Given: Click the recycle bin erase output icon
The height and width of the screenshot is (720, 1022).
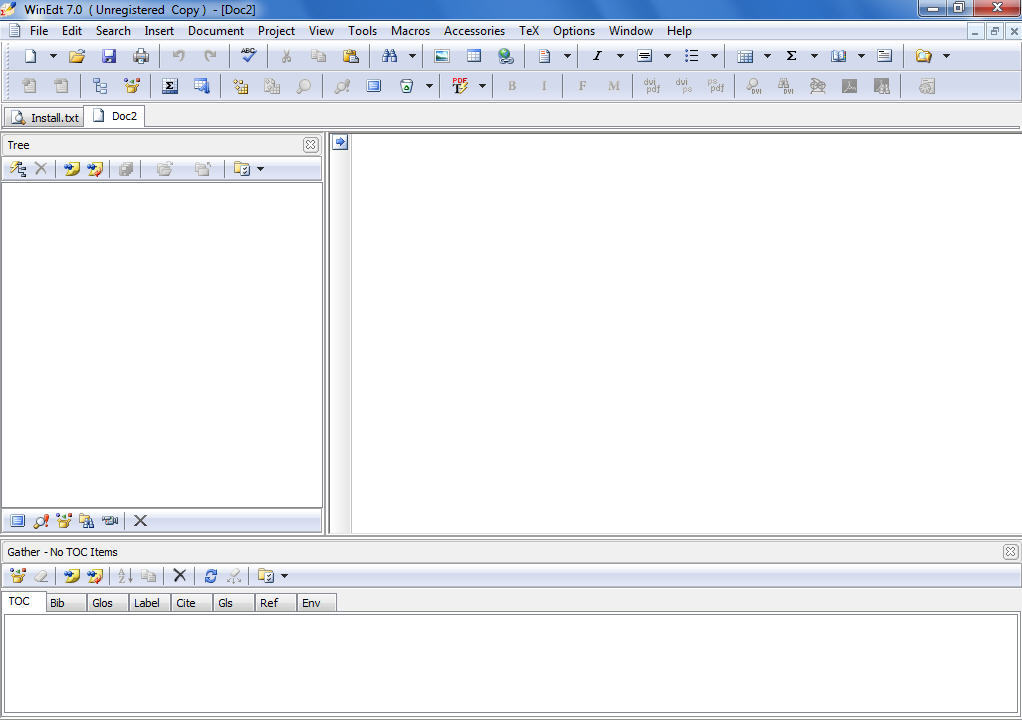Looking at the screenshot, I should (407, 86).
